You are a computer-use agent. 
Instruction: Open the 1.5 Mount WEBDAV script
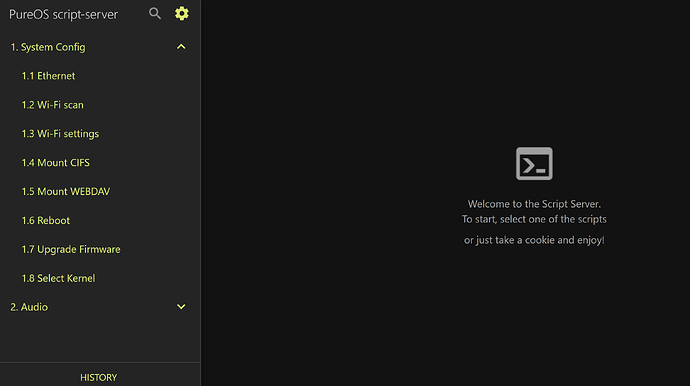pyautogui.click(x=100, y=191)
